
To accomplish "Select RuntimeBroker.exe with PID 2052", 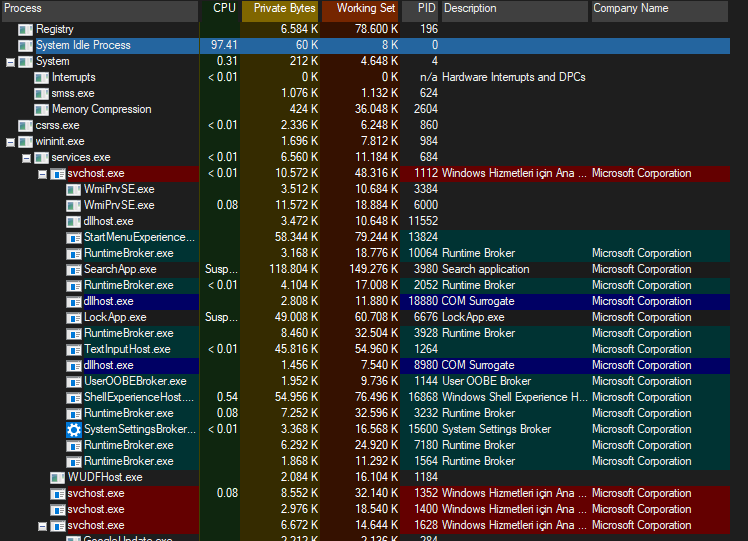I will pos(128,285).
